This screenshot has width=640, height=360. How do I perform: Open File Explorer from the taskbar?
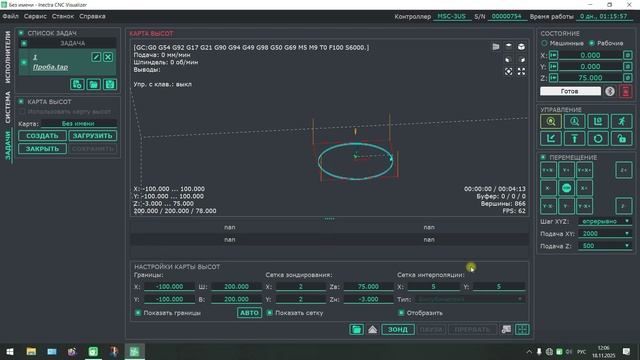pos(31,351)
